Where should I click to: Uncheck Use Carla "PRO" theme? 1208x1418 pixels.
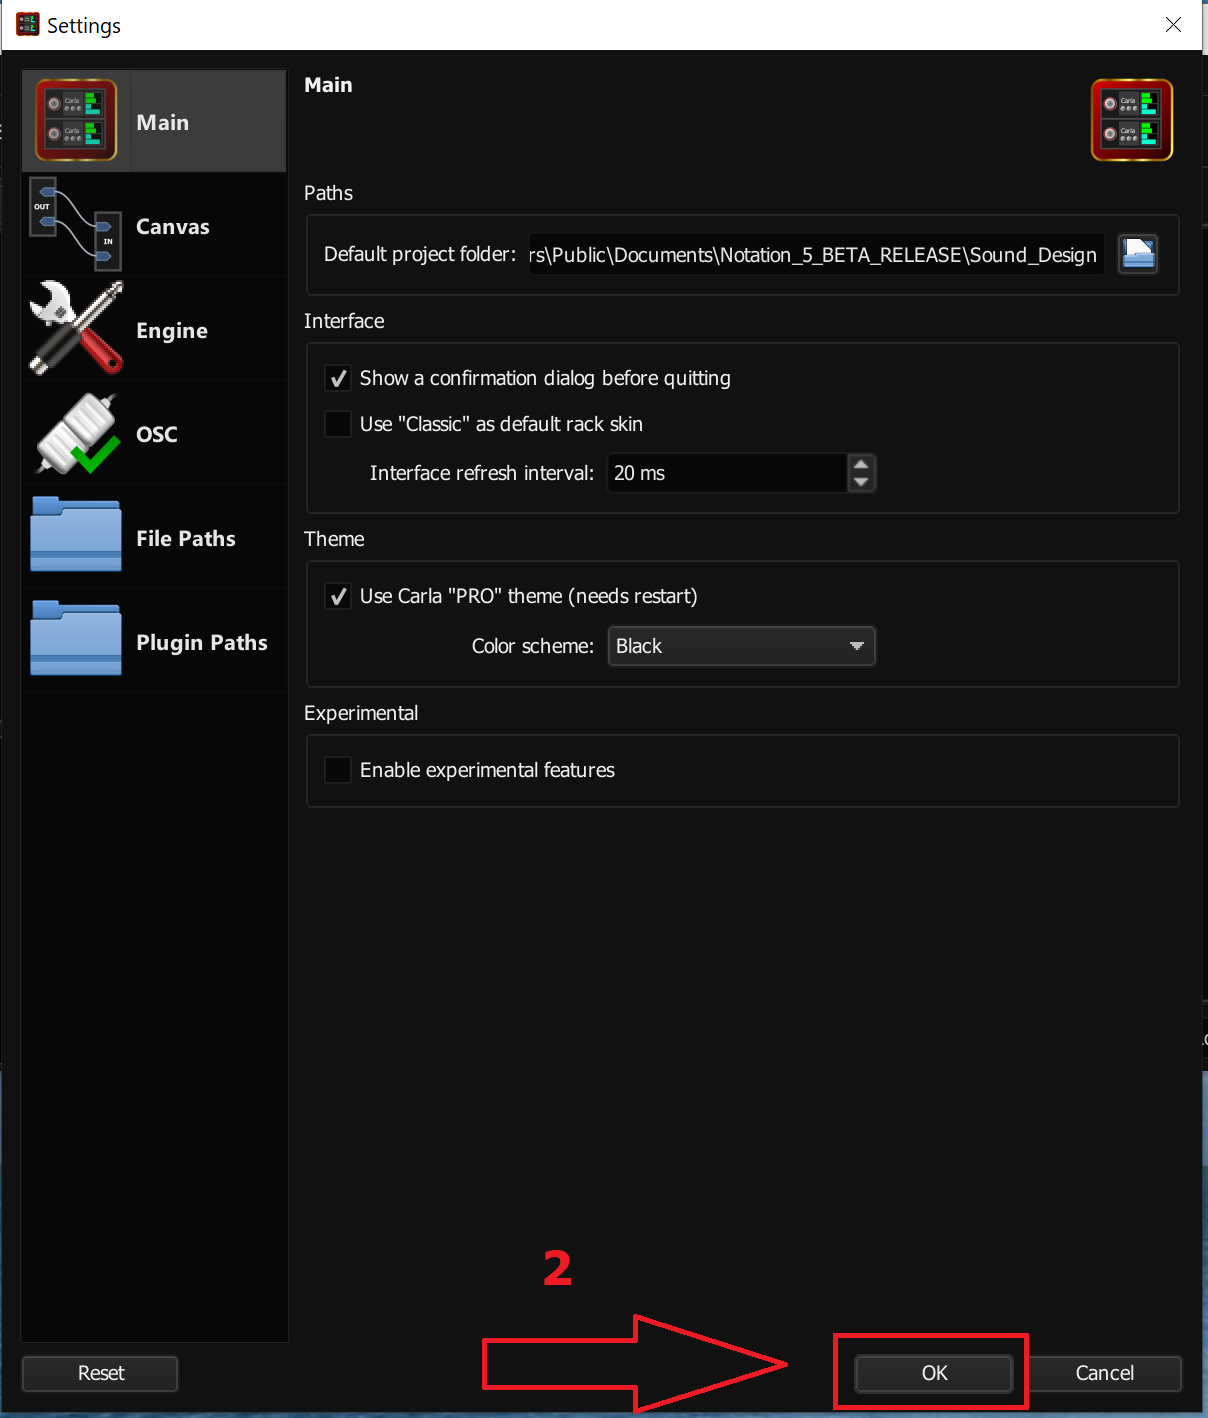pyautogui.click(x=338, y=596)
